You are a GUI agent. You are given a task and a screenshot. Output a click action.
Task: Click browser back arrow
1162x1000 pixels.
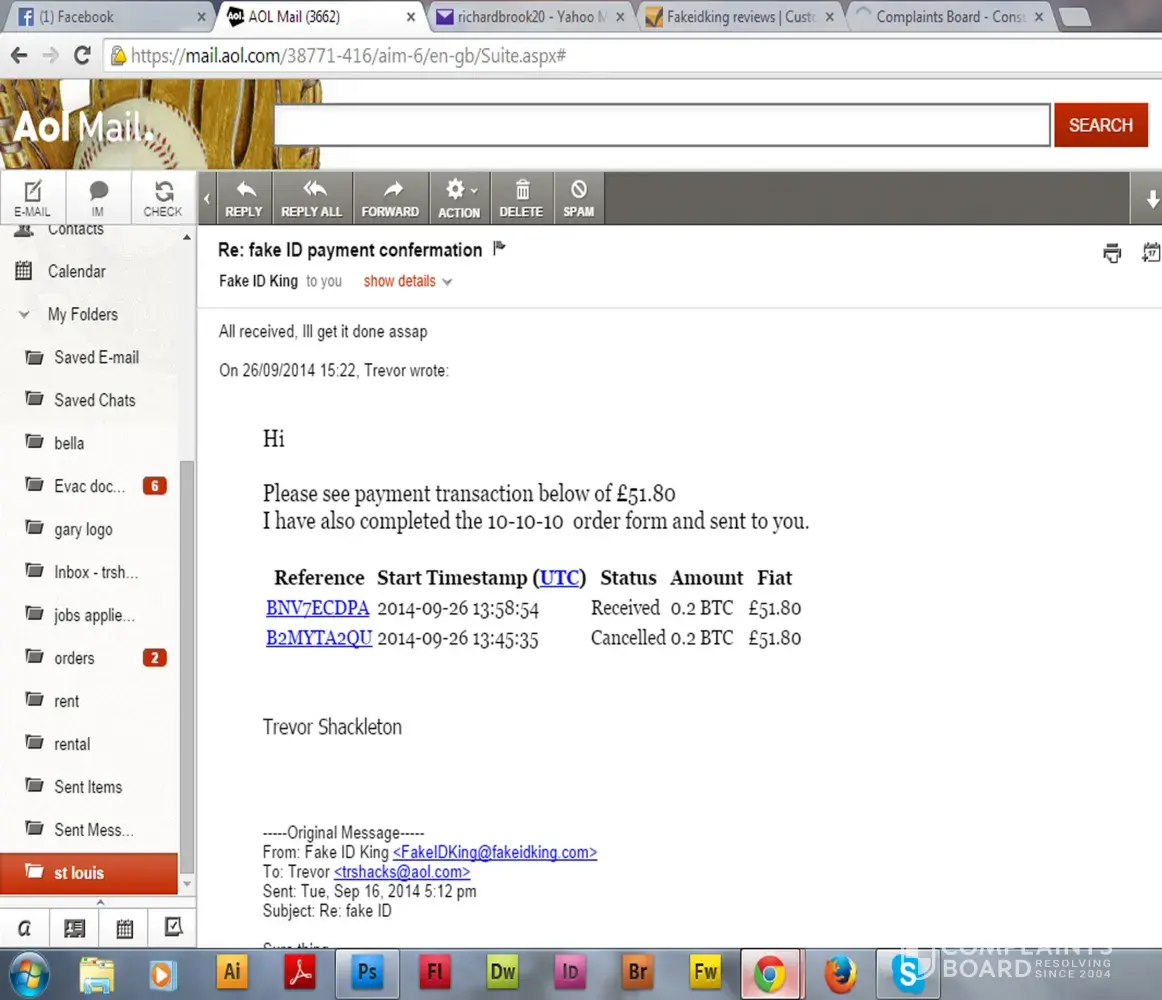click(19, 56)
